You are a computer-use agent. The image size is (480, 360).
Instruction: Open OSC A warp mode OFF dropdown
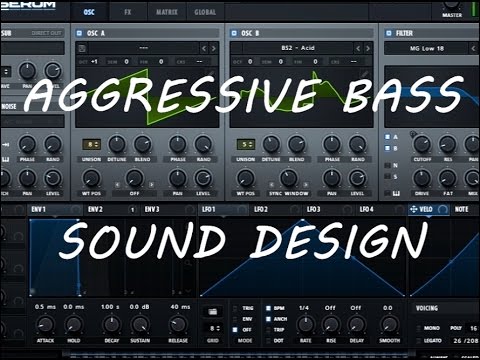(134, 193)
